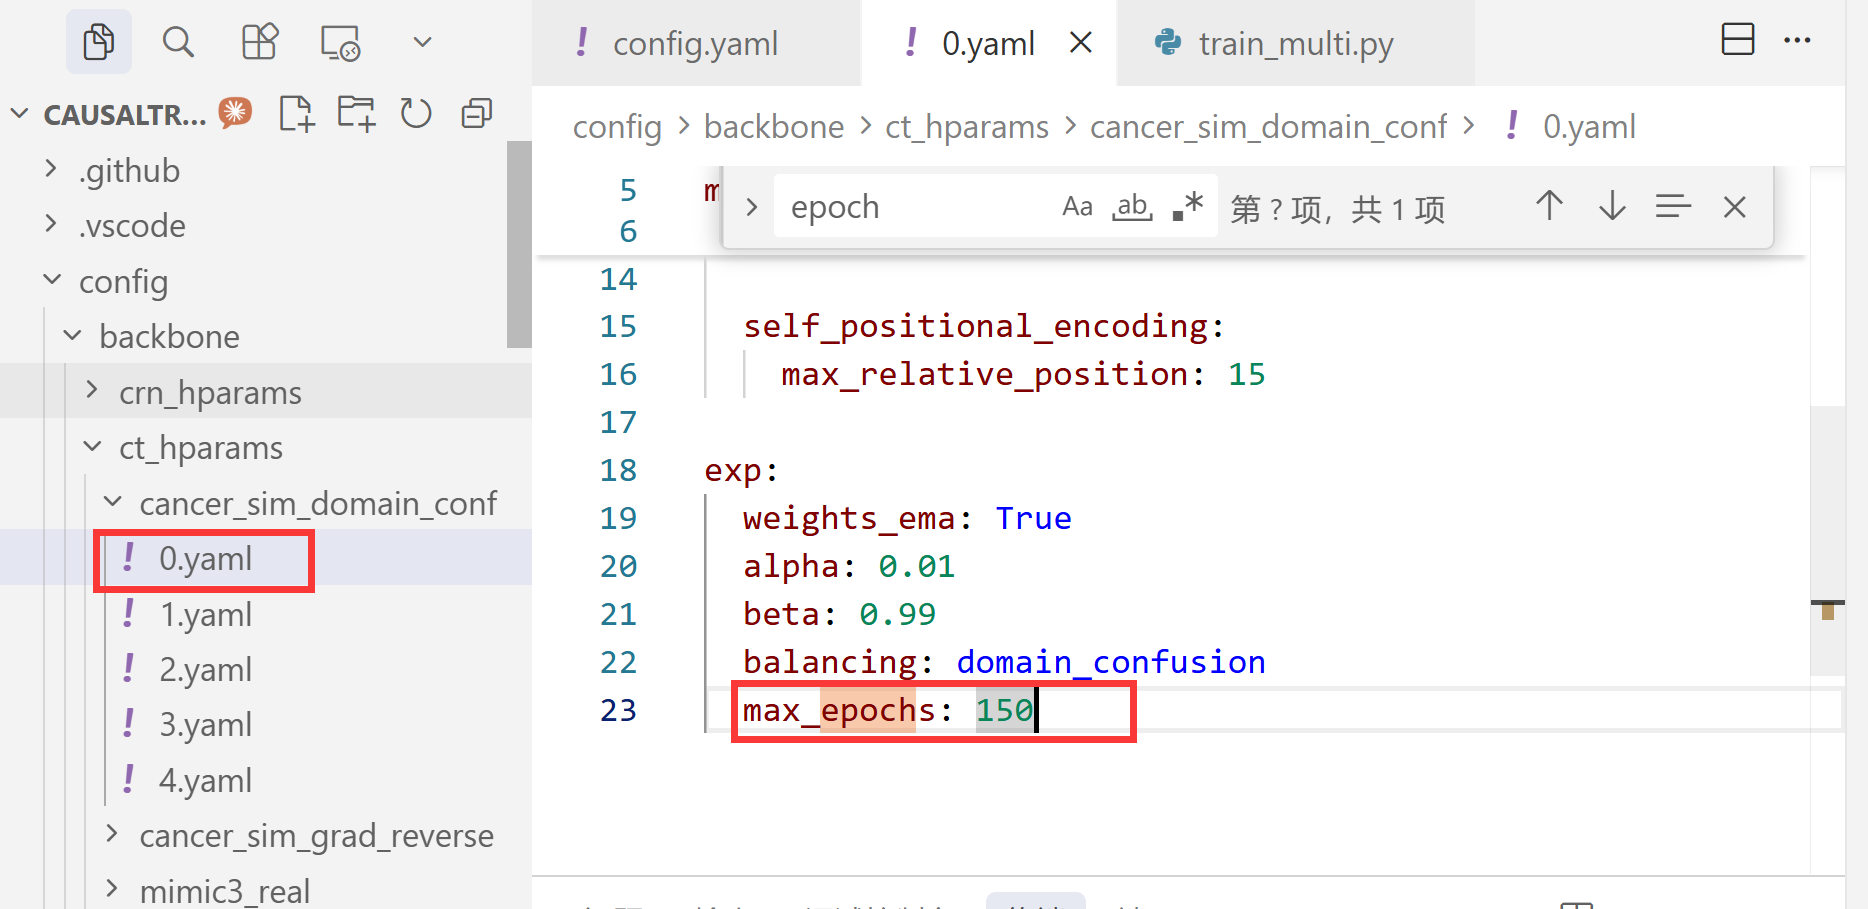Click config in the breadcrumb
This screenshot has height=909, width=1868.
(x=617, y=127)
